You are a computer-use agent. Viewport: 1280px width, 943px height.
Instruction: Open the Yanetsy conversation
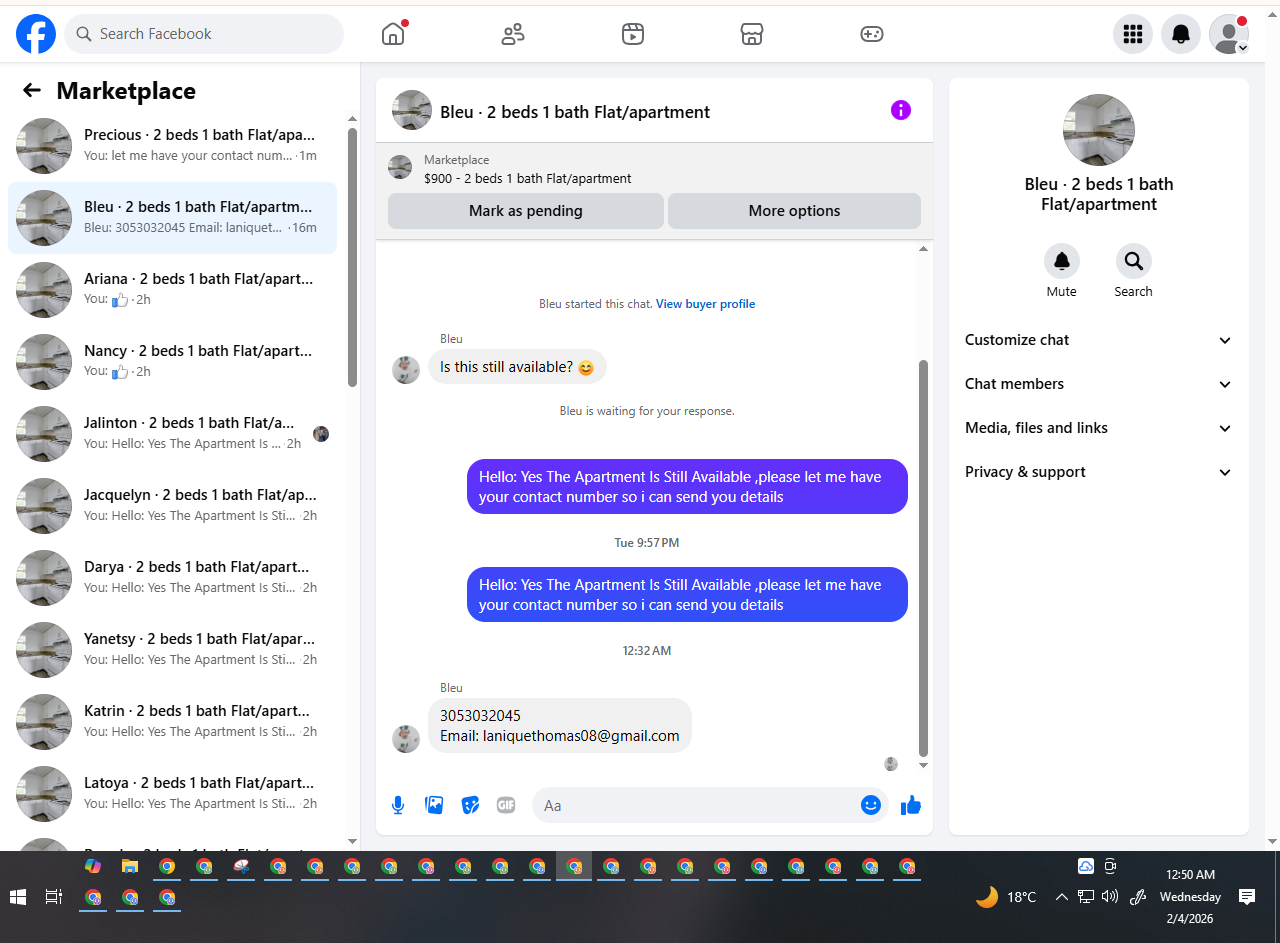pos(172,650)
